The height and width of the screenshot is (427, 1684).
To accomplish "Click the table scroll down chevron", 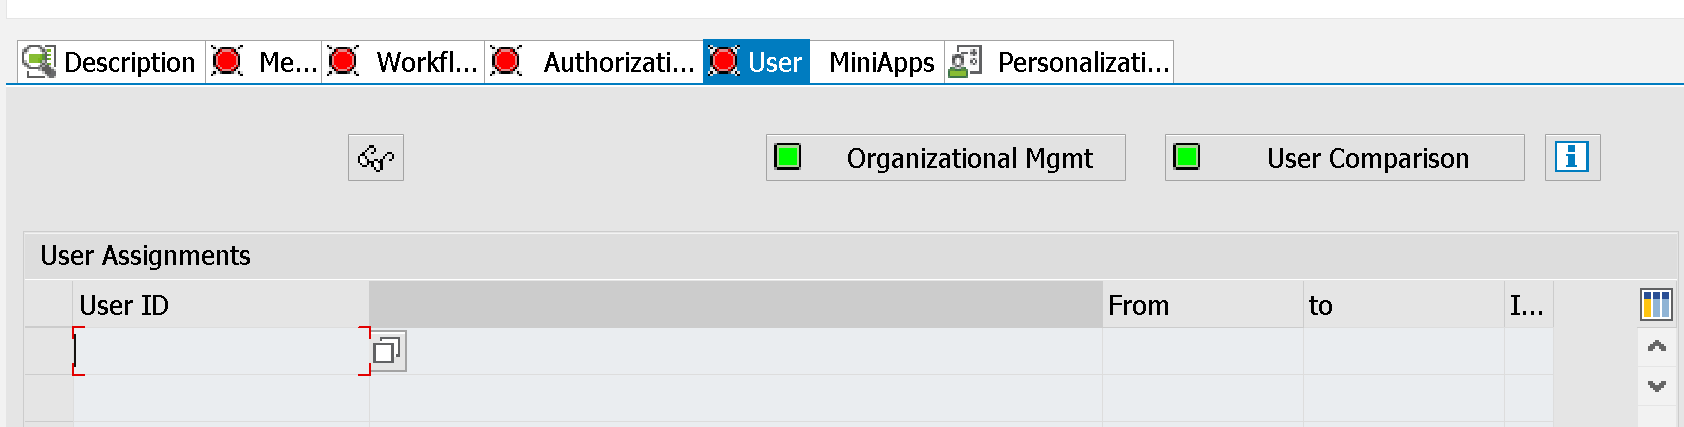I will pyautogui.click(x=1657, y=386).
